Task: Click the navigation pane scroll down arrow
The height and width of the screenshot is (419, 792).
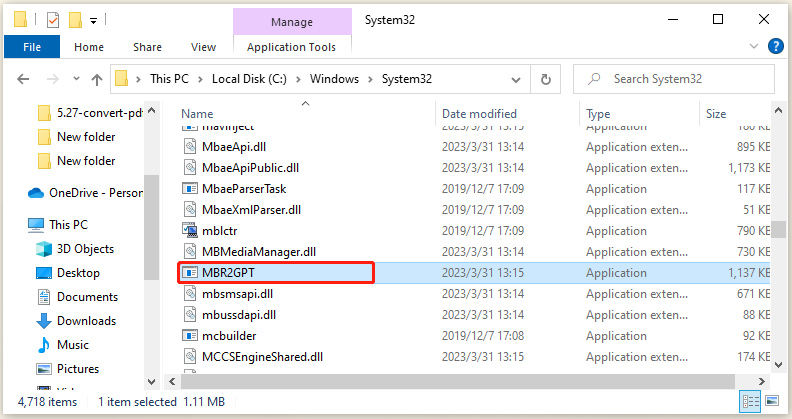Action: click(x=151, y=382)
